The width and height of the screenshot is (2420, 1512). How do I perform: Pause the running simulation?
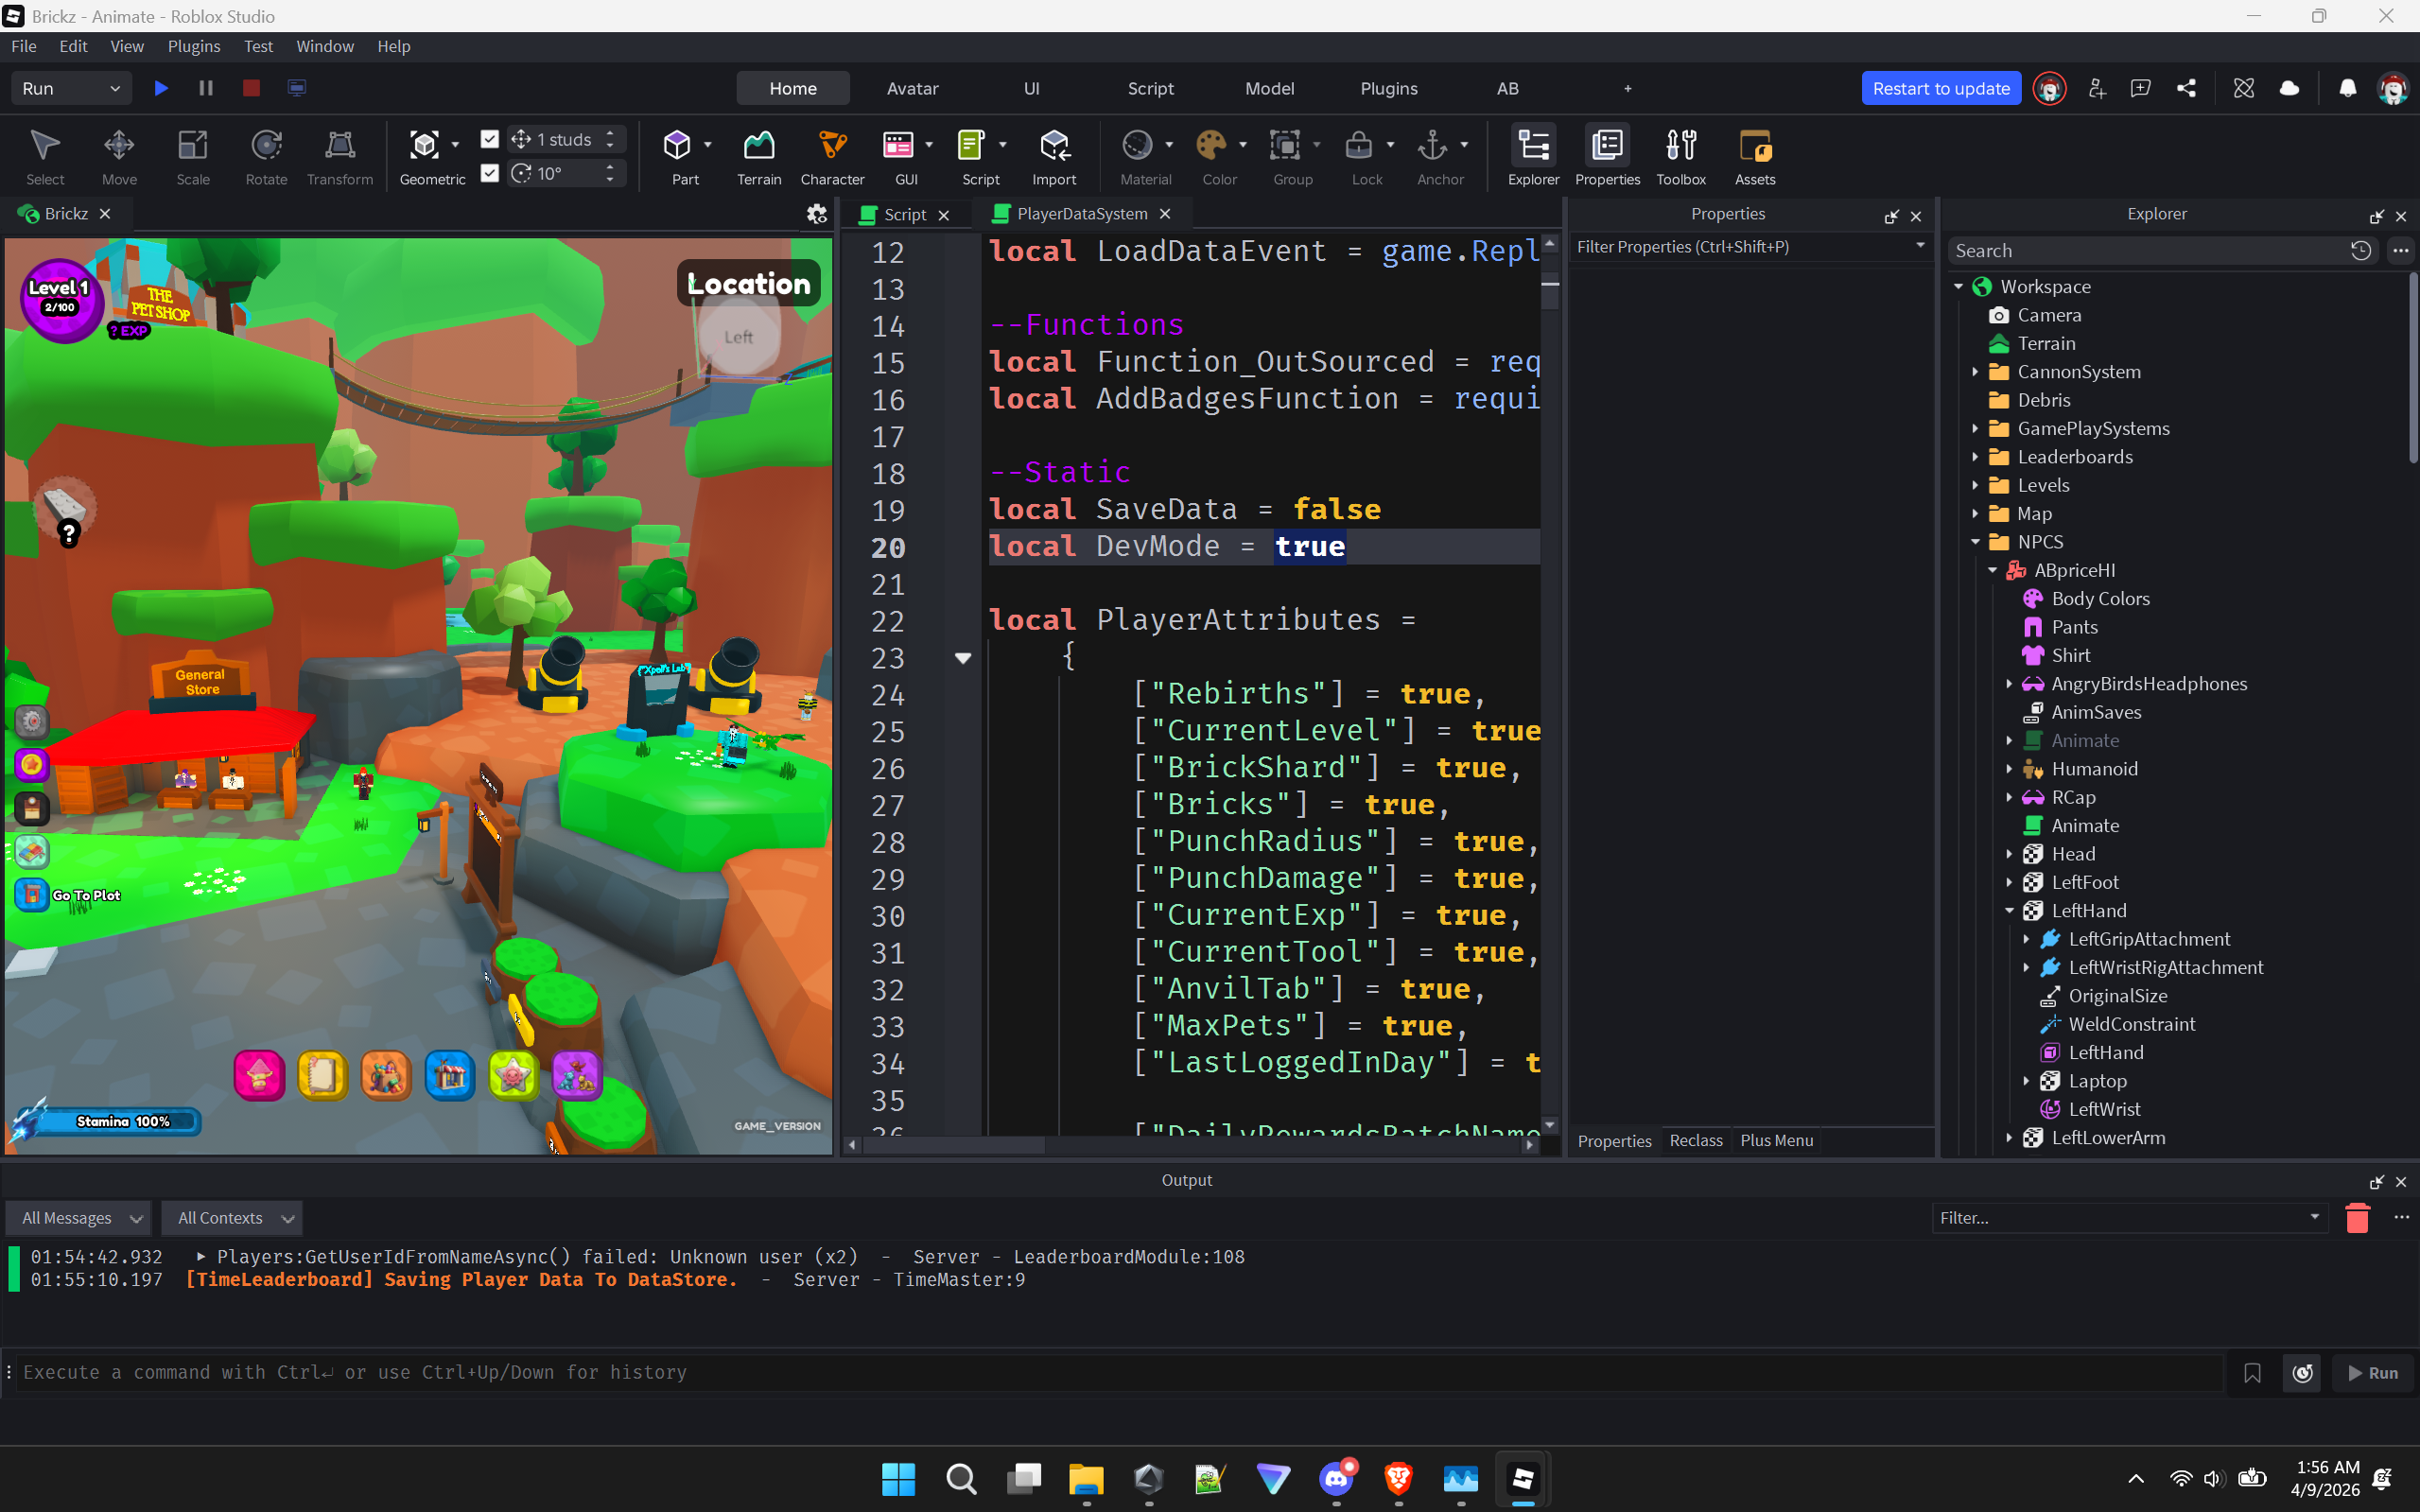pos(206,88)
